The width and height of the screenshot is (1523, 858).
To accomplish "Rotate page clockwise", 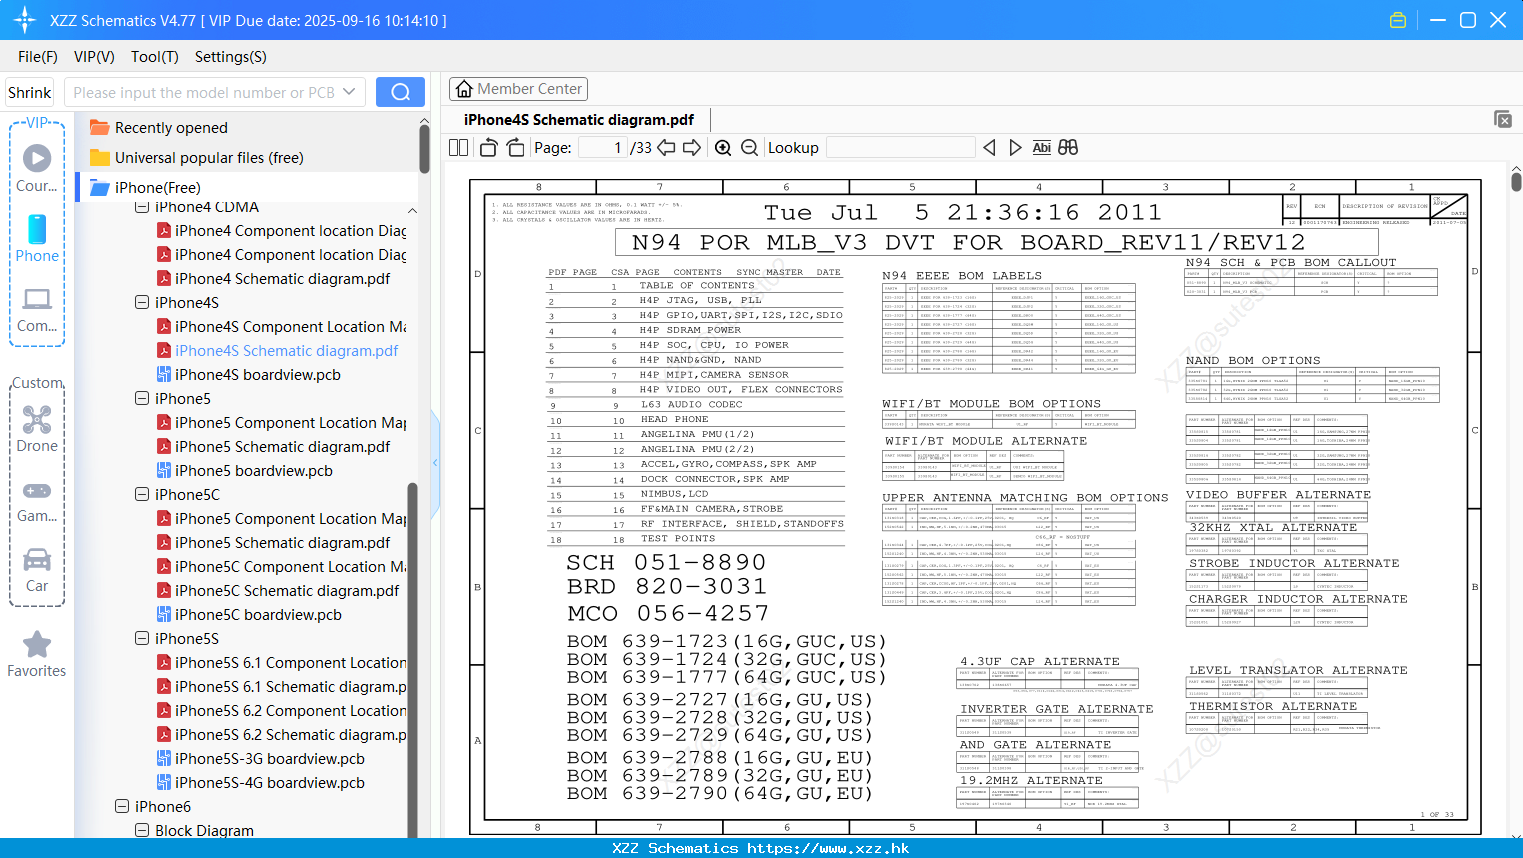I will click(x=515, y=148).
